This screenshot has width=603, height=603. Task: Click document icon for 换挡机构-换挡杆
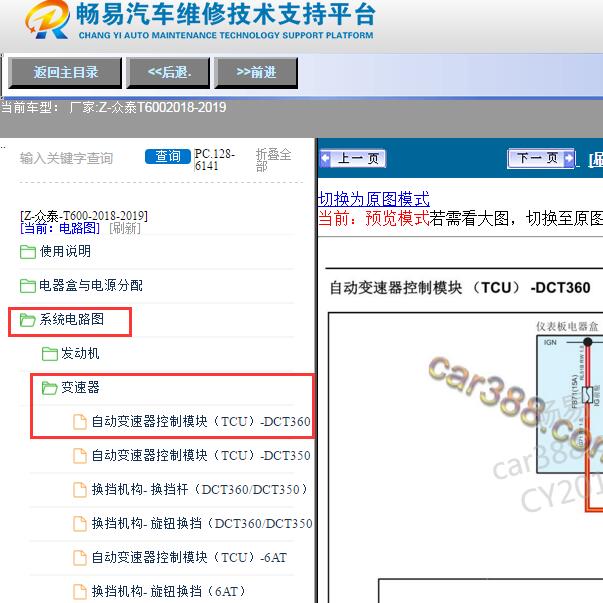click(x=80, y=490)
